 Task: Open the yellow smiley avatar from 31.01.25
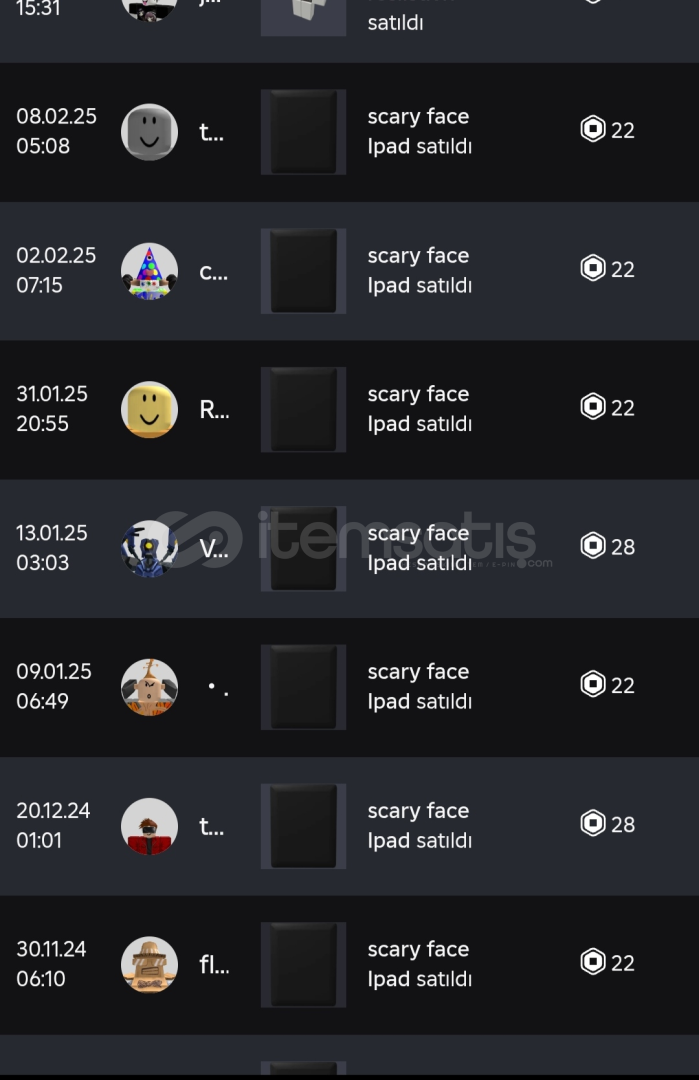149,409
